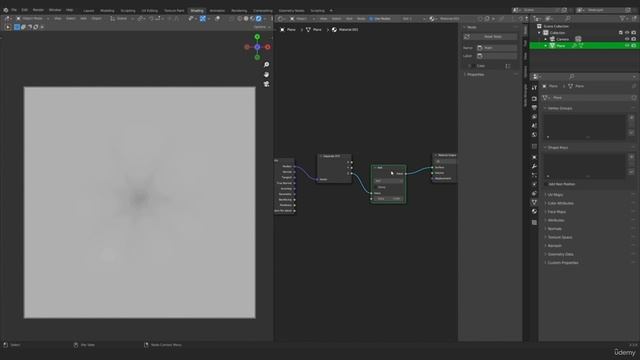Viewport: 640px width, 360px height.
Task: Open the Add operation dropdown on Math node
Action: point(388,181)
